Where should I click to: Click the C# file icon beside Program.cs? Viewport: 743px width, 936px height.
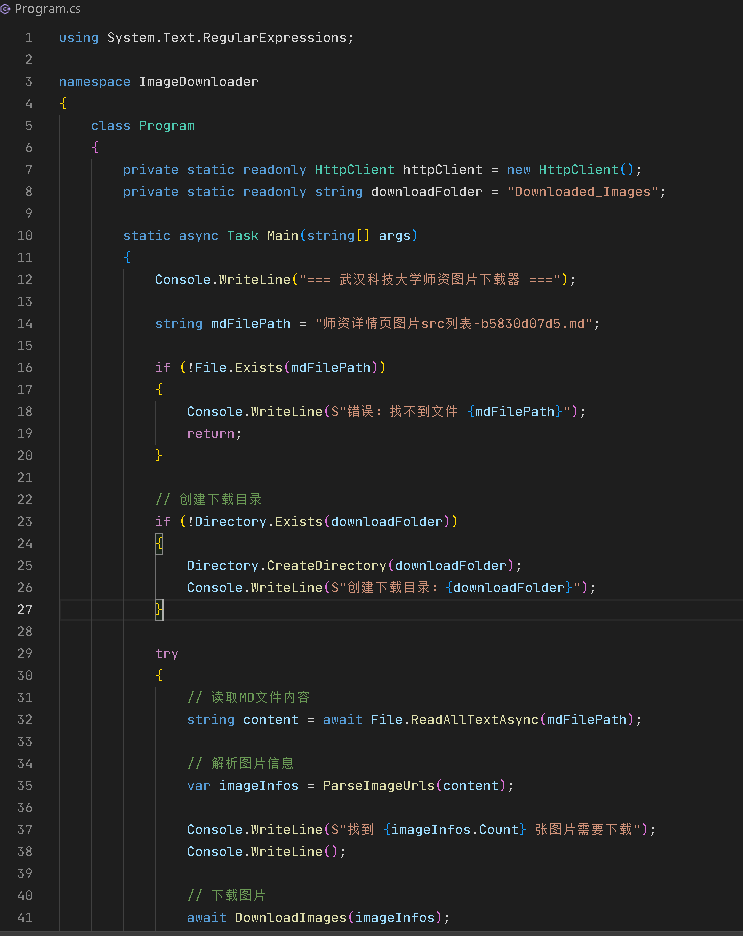click(6, 9)
